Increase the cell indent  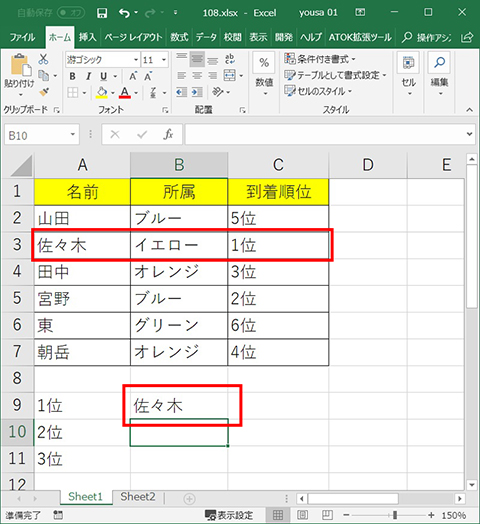(x=197, y=92)
